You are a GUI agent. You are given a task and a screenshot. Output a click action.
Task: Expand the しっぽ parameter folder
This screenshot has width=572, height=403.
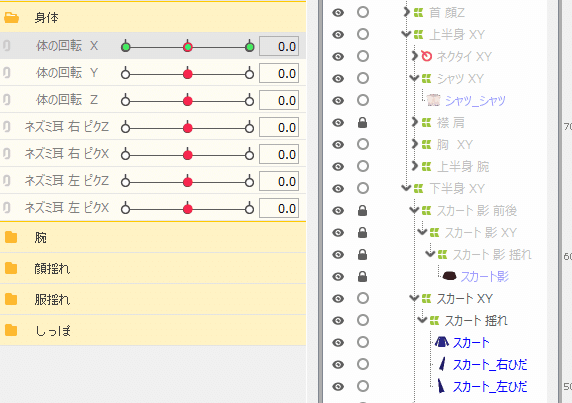(11, 330)
